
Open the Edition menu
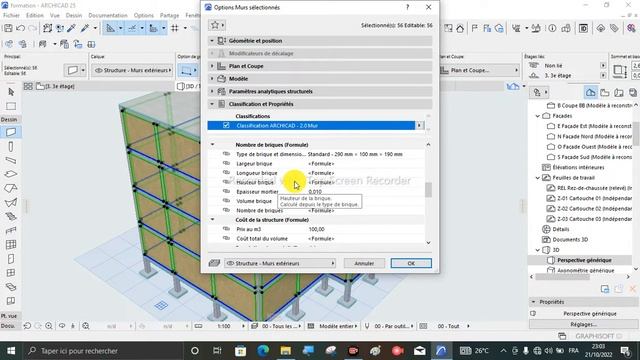coord(35,15)
